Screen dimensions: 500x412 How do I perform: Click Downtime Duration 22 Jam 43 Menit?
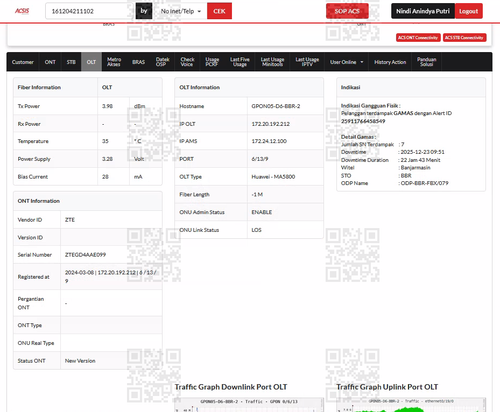point(420,160)
